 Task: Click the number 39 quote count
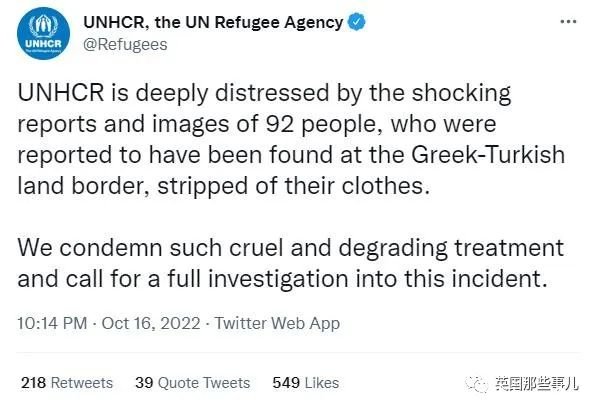144,383
